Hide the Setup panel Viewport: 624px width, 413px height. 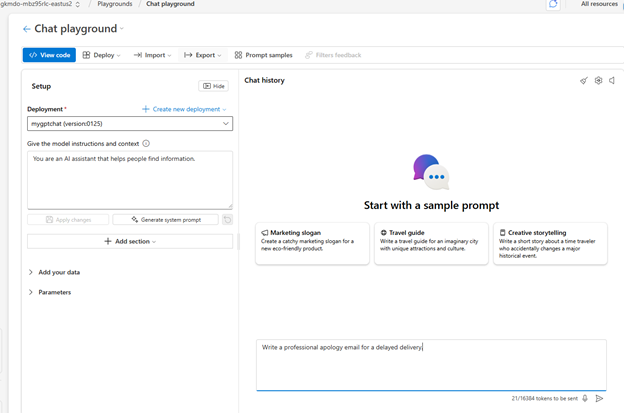[x=214, y=86]
